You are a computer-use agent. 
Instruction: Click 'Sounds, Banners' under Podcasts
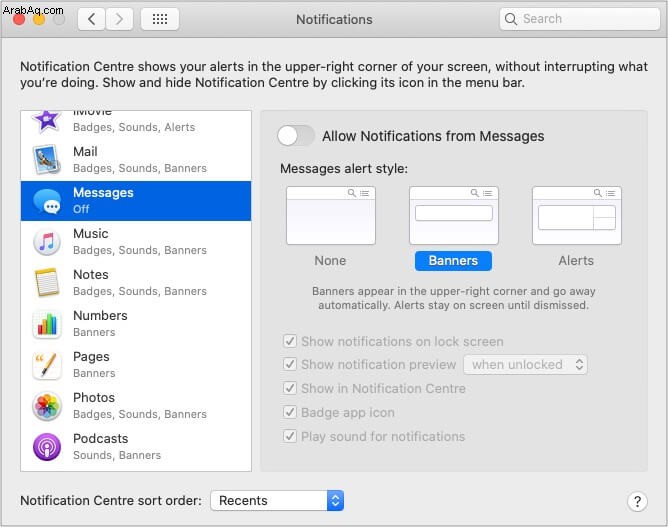pos(117,455)
